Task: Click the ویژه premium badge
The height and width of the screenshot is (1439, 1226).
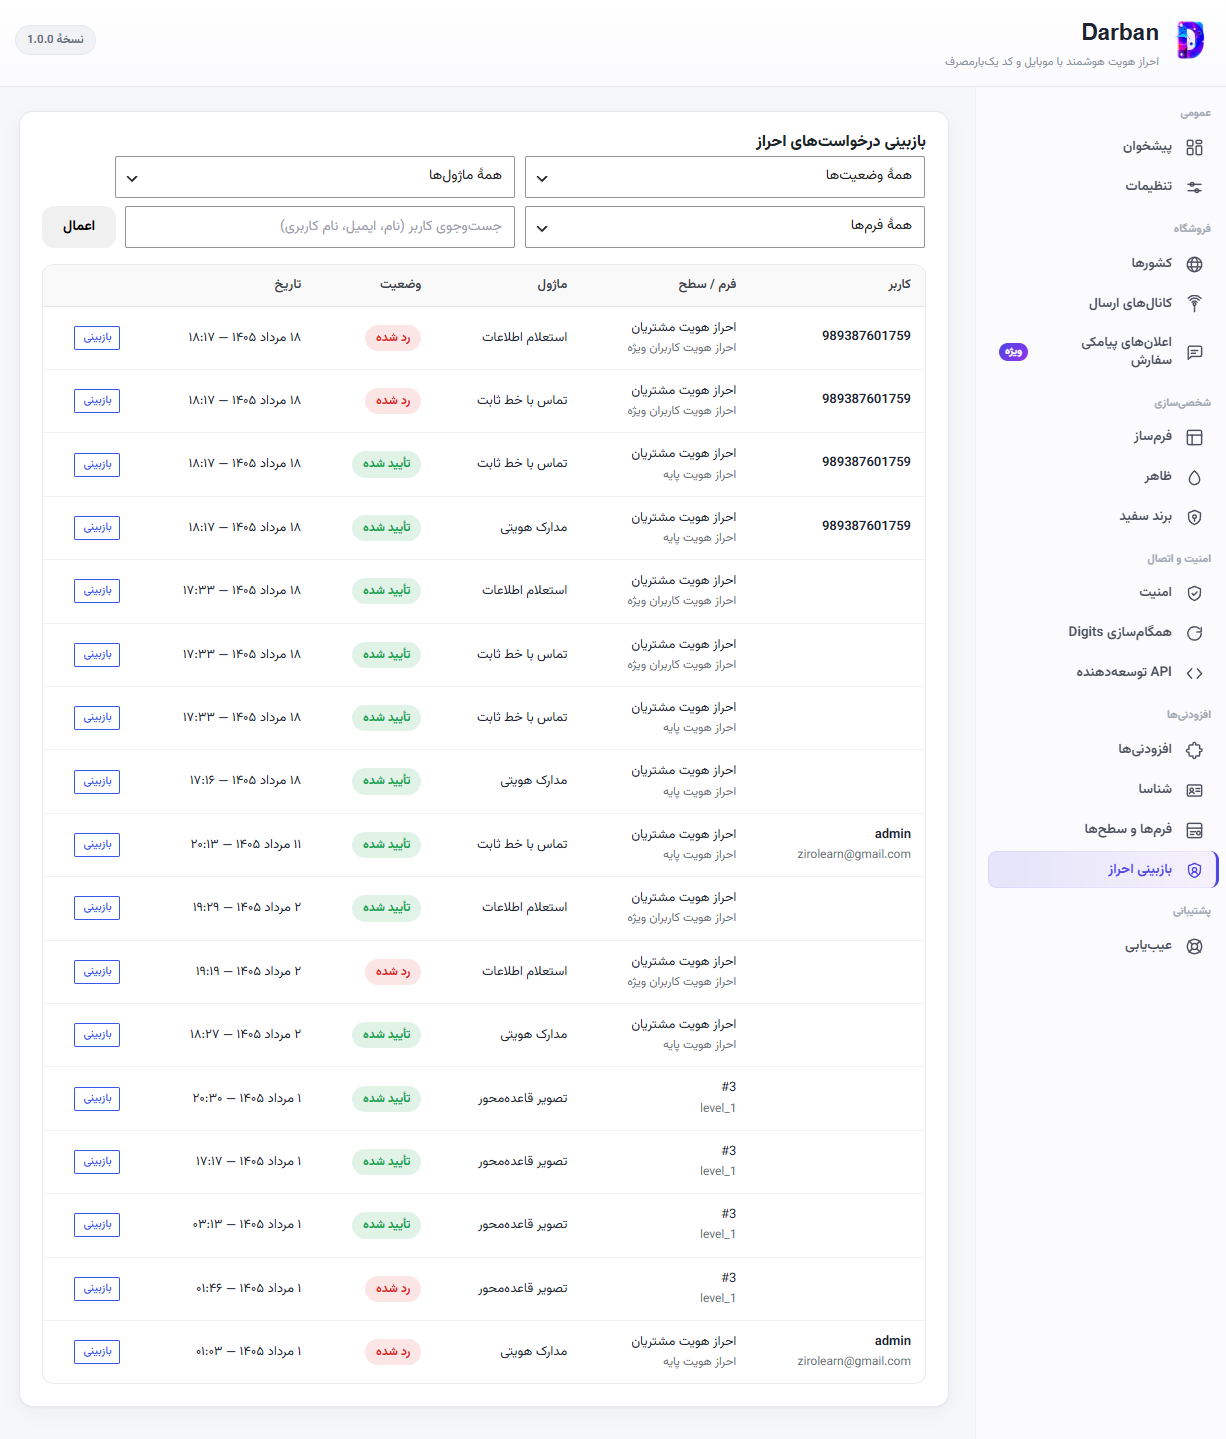Action: coord(1013,352)
